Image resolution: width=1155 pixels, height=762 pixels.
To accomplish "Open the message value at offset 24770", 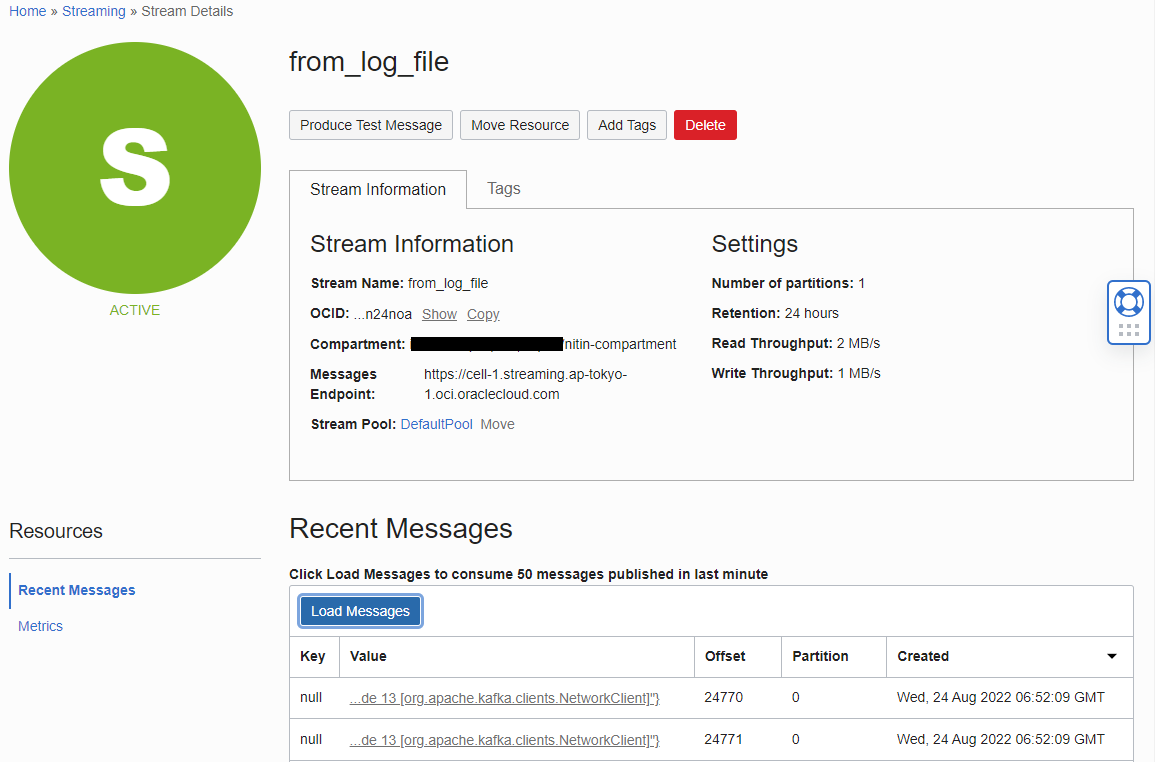I will point(504,697).
